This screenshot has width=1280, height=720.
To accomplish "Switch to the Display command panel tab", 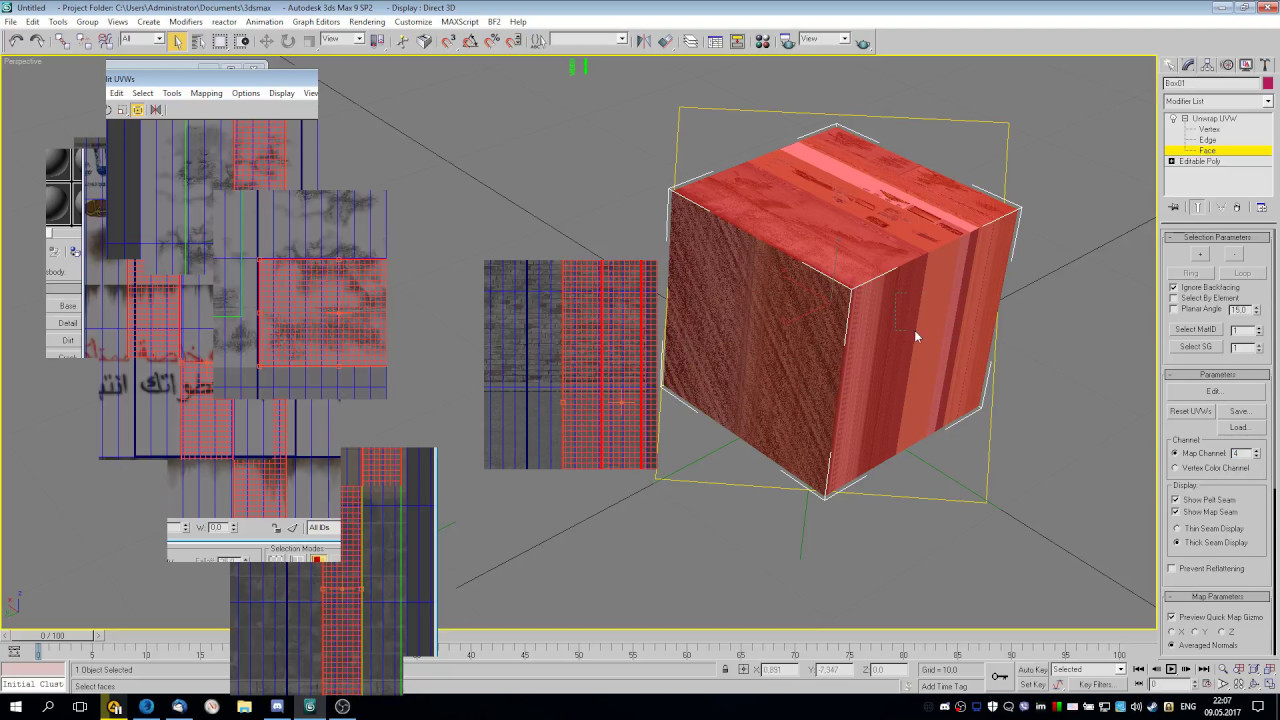I will 1246,65.
